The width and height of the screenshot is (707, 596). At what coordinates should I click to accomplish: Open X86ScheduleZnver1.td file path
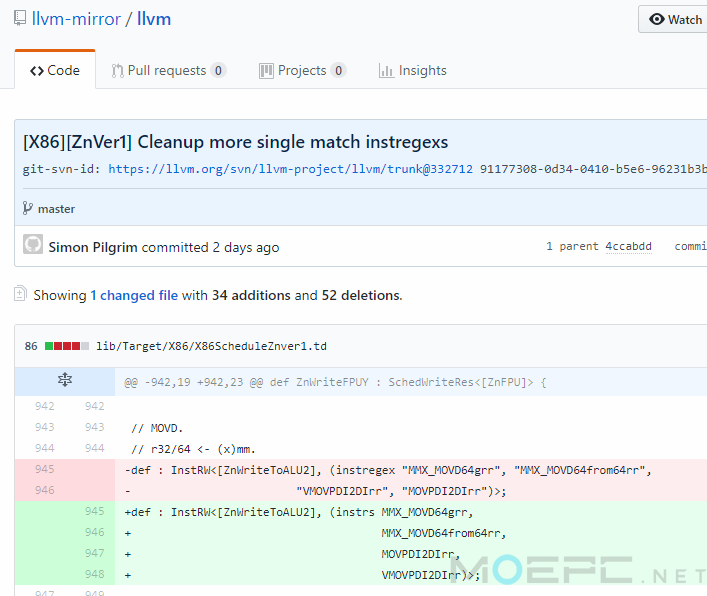click(211, 346)
